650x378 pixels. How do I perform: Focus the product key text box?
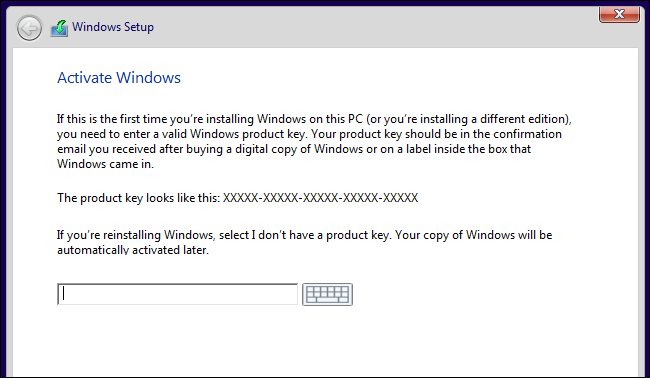point(177,294)
